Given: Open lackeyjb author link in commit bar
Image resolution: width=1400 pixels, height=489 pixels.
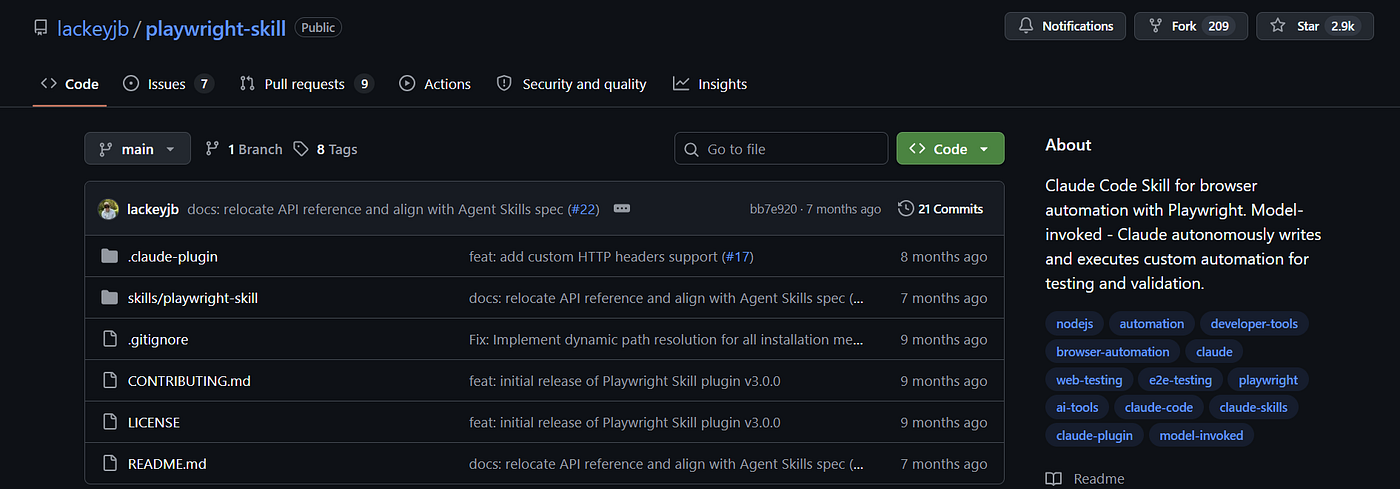Looking at the screenshot, I should click(153, 209).
